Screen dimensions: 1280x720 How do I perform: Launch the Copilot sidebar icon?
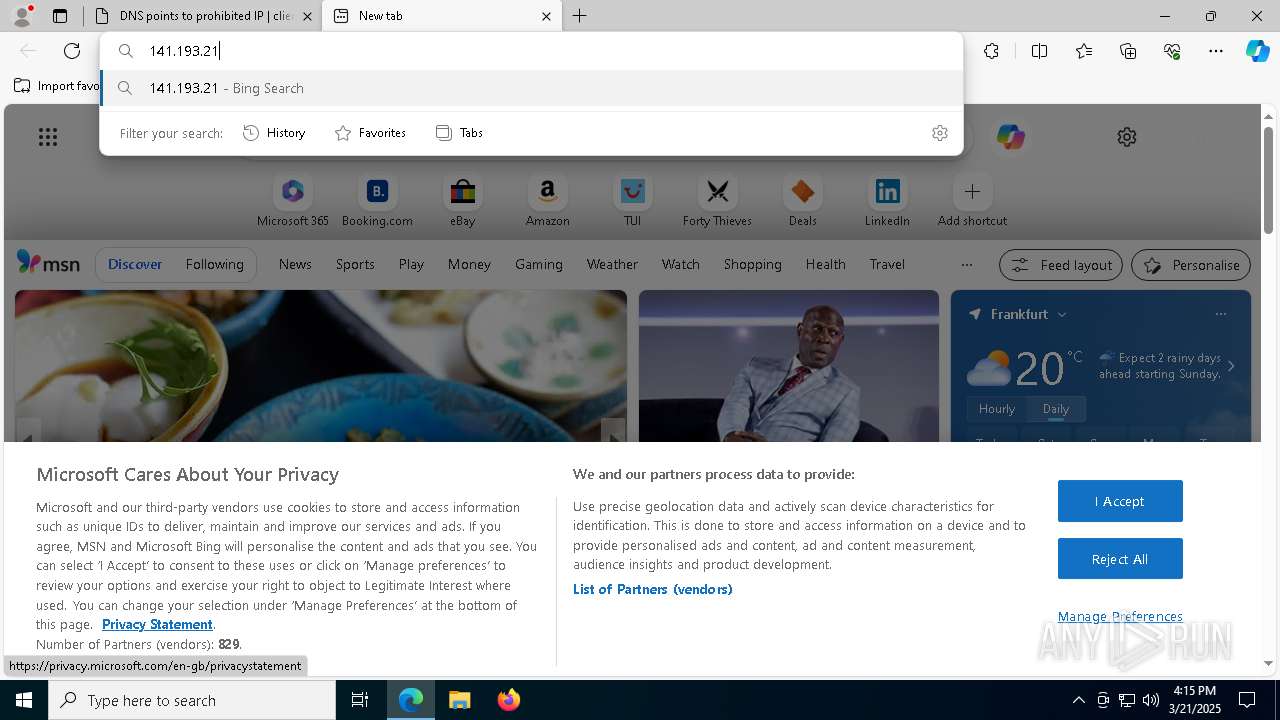tap(1257, 51)
